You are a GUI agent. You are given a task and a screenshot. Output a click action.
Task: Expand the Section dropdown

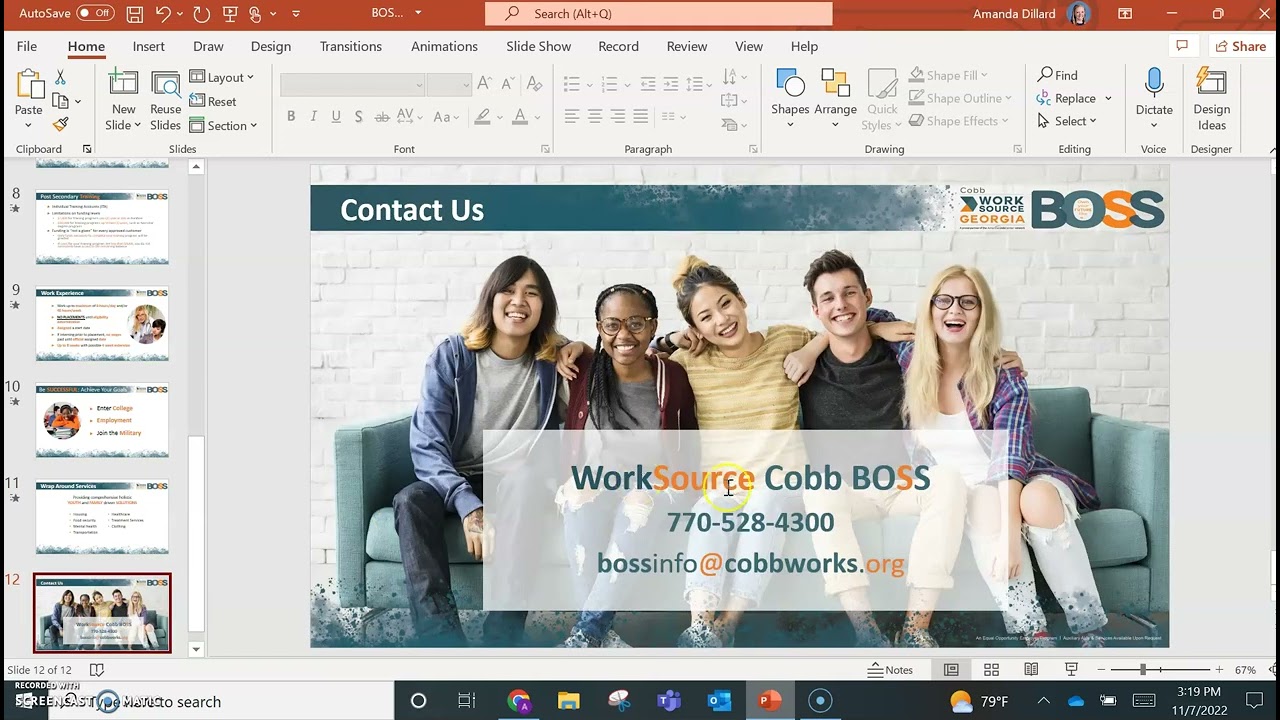coord(224,125)
